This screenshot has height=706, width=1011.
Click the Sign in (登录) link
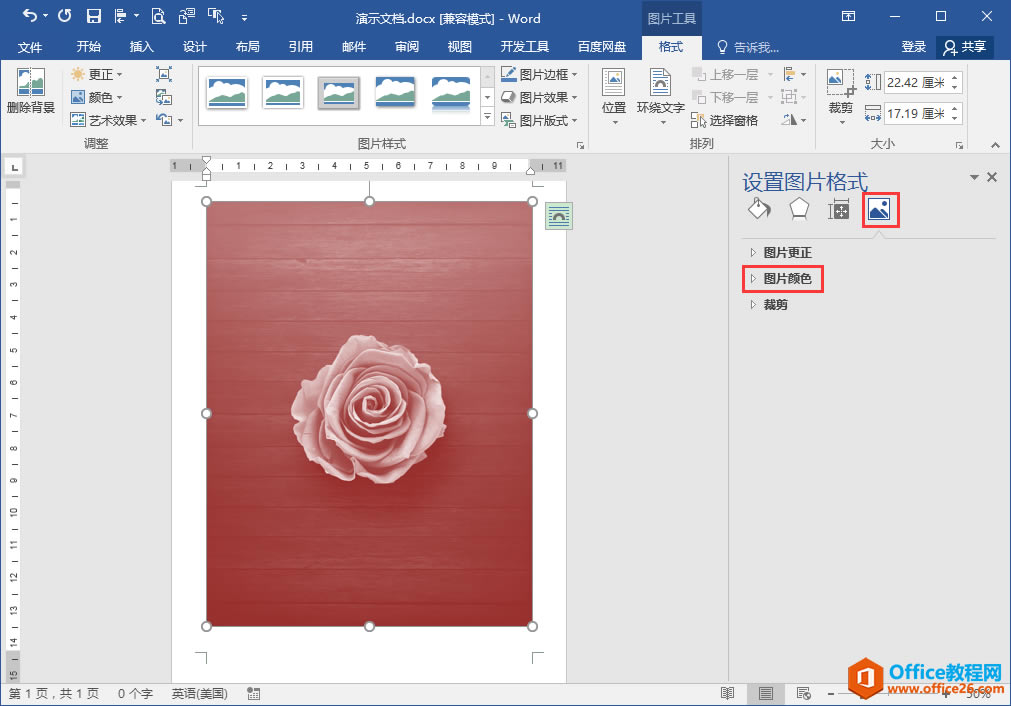pyautogui.click(x=913, y=46)
